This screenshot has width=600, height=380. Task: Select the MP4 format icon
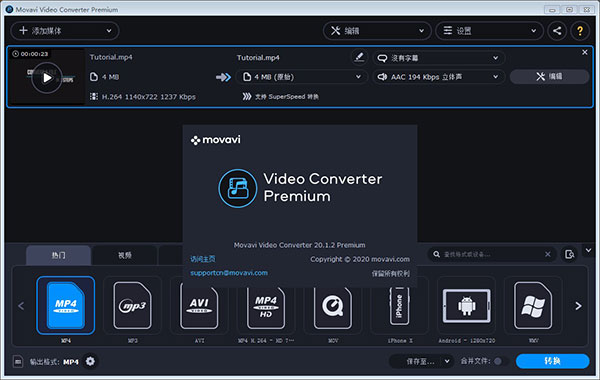pos(66,305)
